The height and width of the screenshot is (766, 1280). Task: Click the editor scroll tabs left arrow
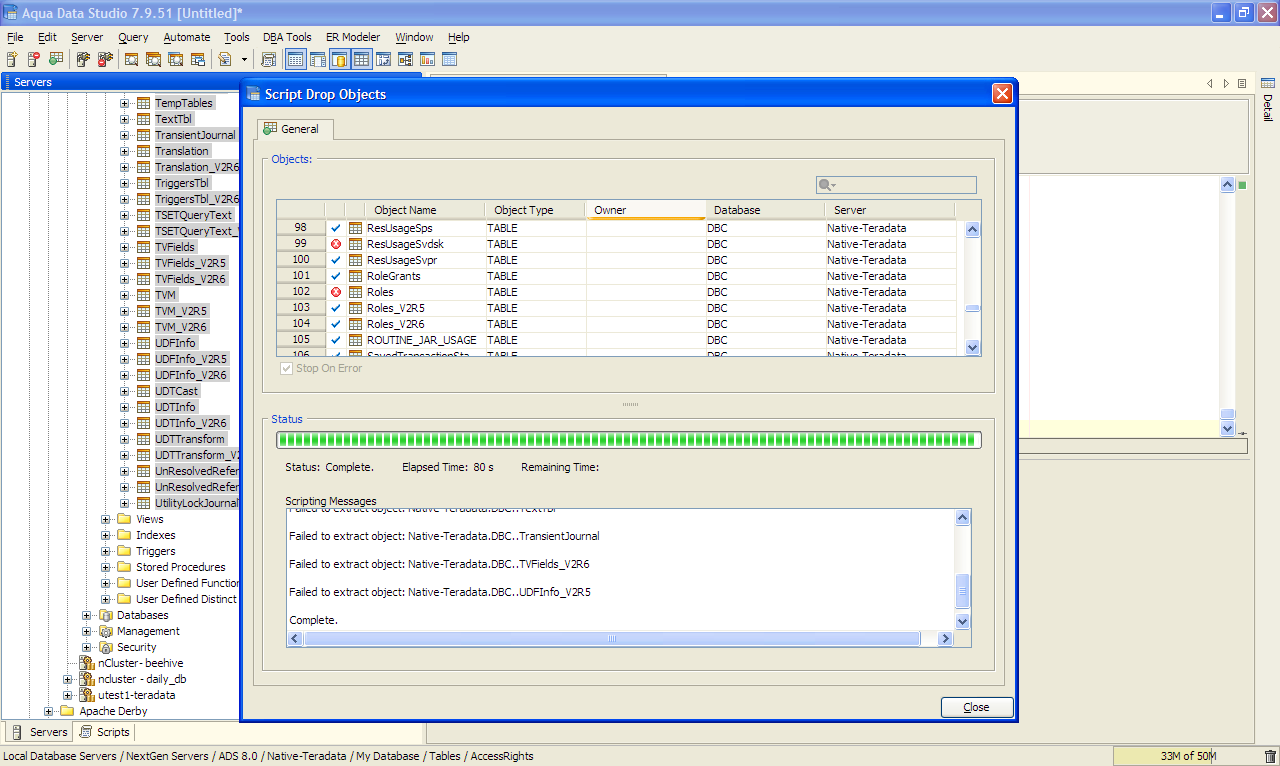pyautogui.click(x=1210, y=84)
